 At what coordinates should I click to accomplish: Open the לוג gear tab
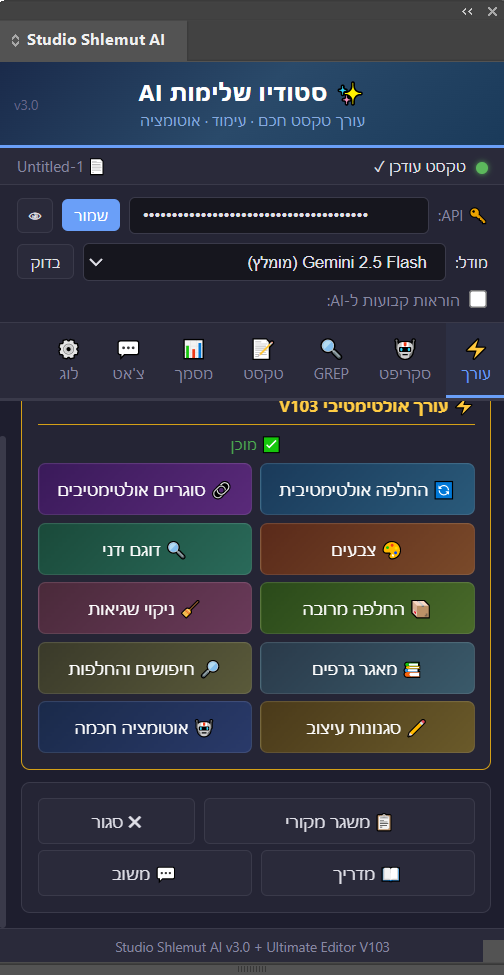[68, 360]
